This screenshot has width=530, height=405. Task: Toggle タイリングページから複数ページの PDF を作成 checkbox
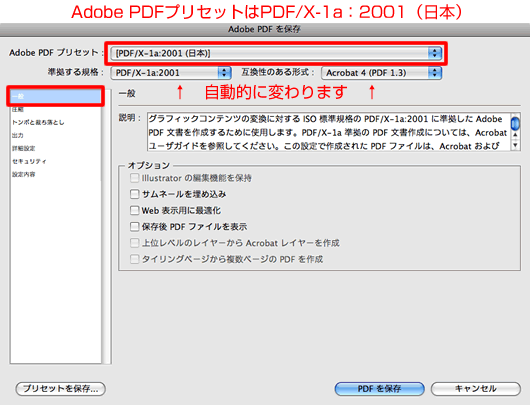(x=135, y=259)
